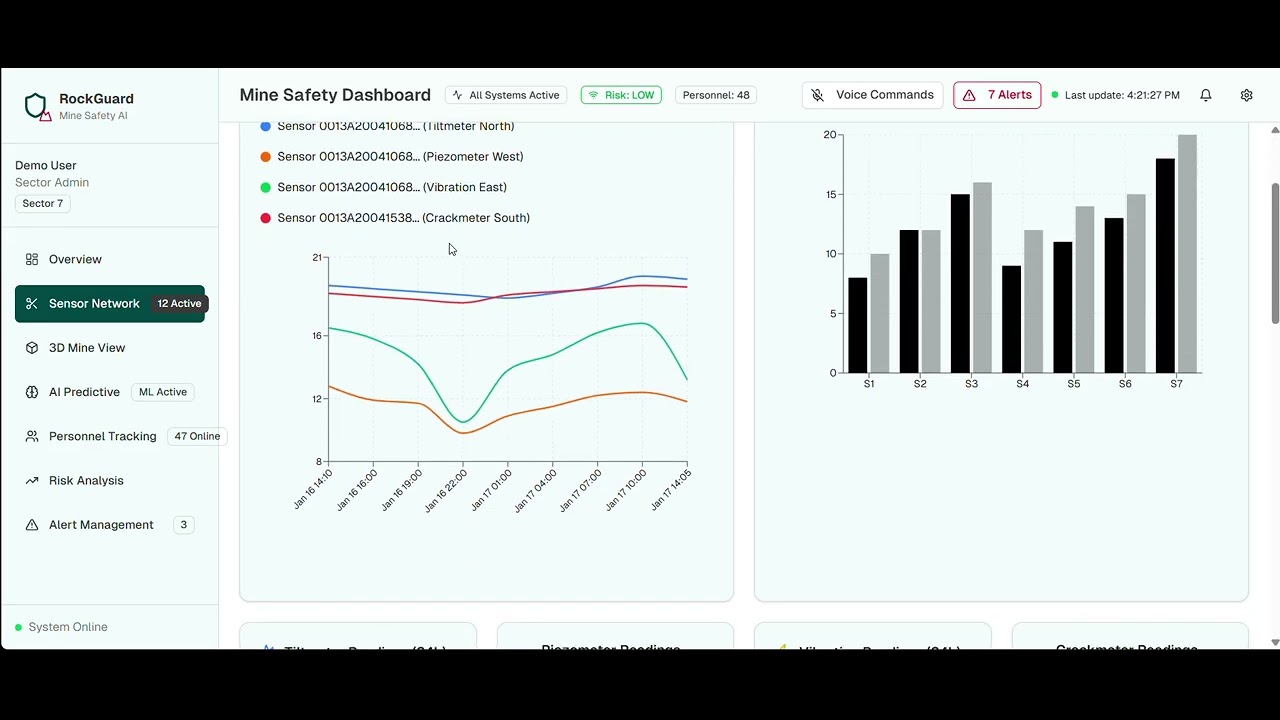
Task: Click the Sector Admin role text
Action: coord(52,183)
